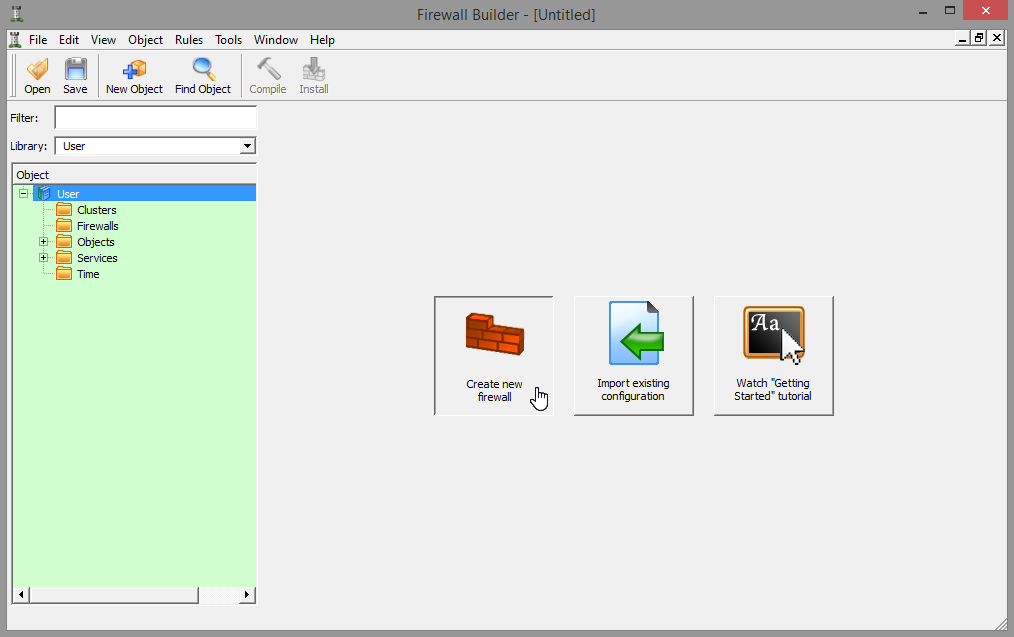The height and width of the screenshot is (637, 1014).
Task: Click Watch Getting Started tutorial button
Action: [x=773, y=355]
